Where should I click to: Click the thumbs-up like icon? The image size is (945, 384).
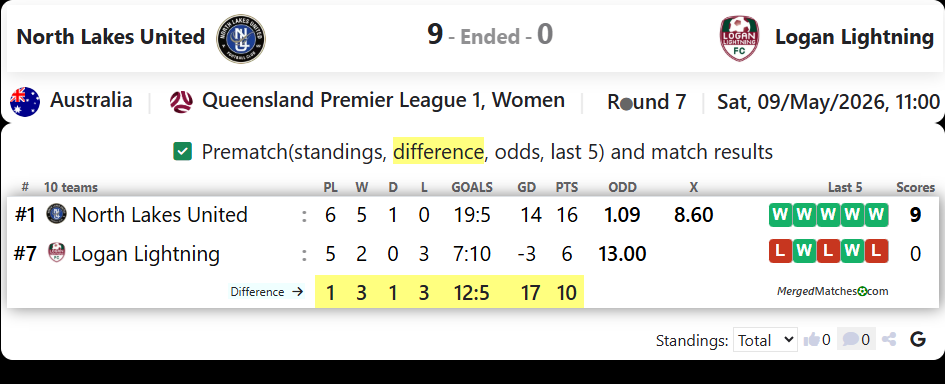coord(811,339)
